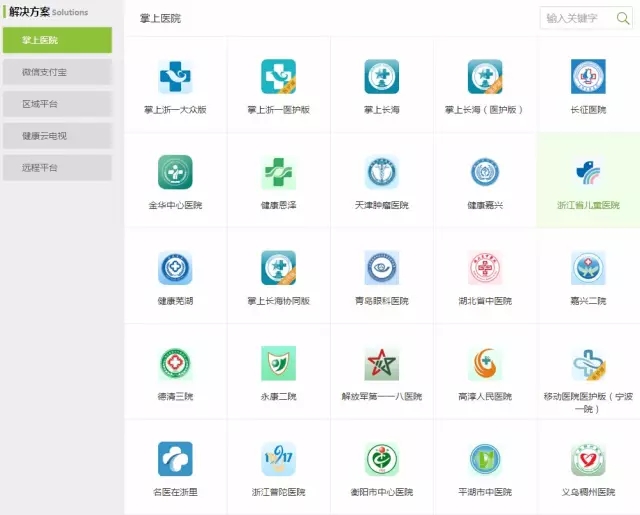Click the 掌上浙一医护版 label text
640x515 pixels.
(278, 110)
